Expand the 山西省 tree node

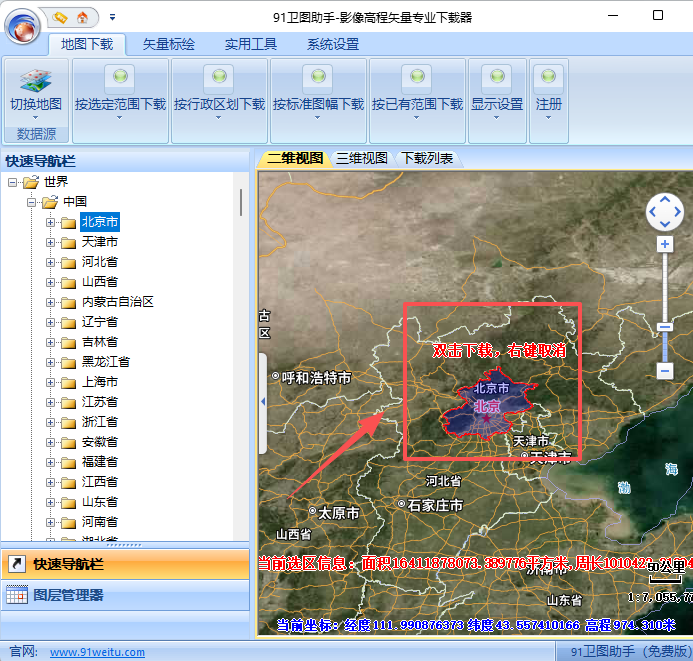(50, 282)
